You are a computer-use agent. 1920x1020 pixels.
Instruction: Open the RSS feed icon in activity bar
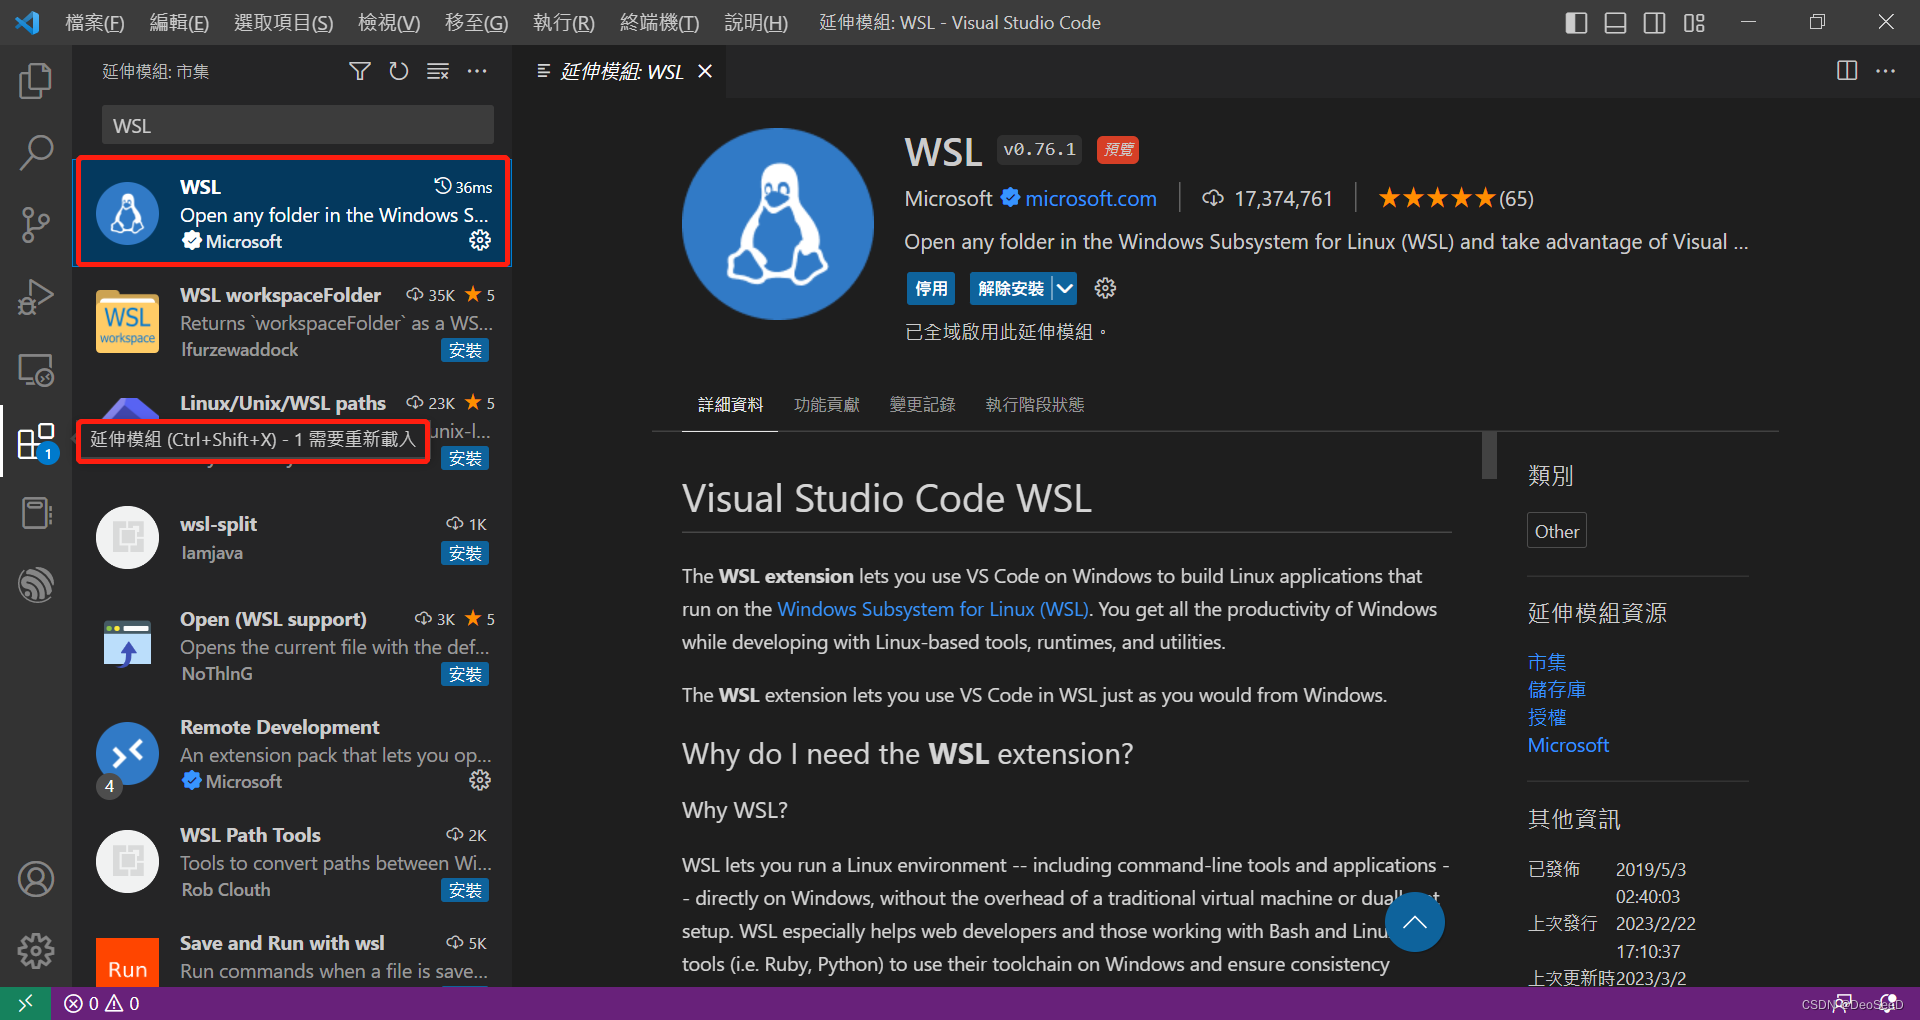36,585
